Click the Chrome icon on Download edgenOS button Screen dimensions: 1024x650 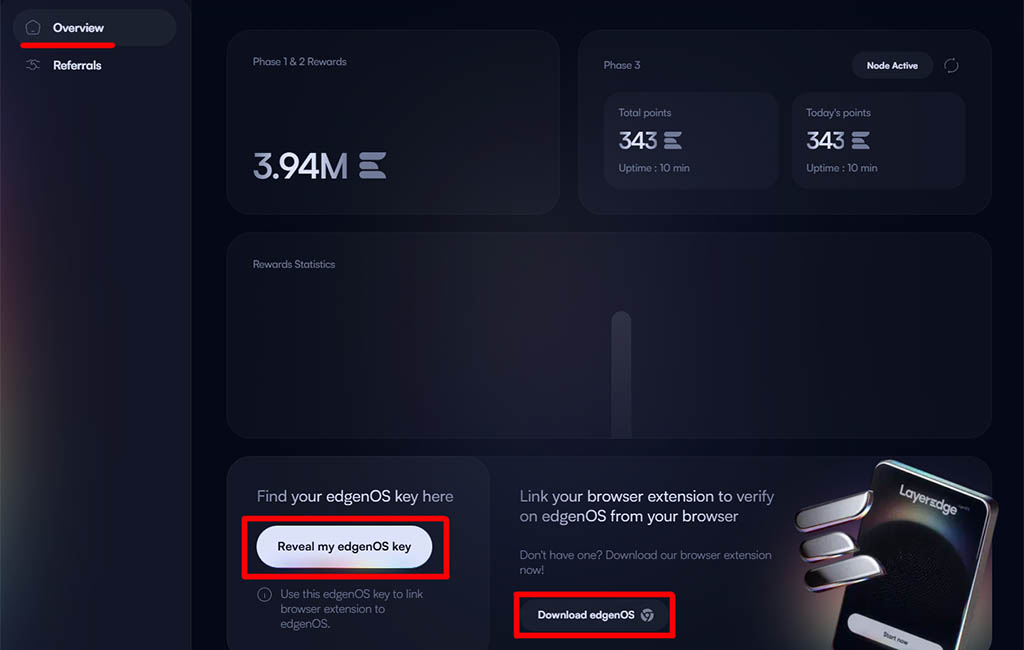(647, 615)
